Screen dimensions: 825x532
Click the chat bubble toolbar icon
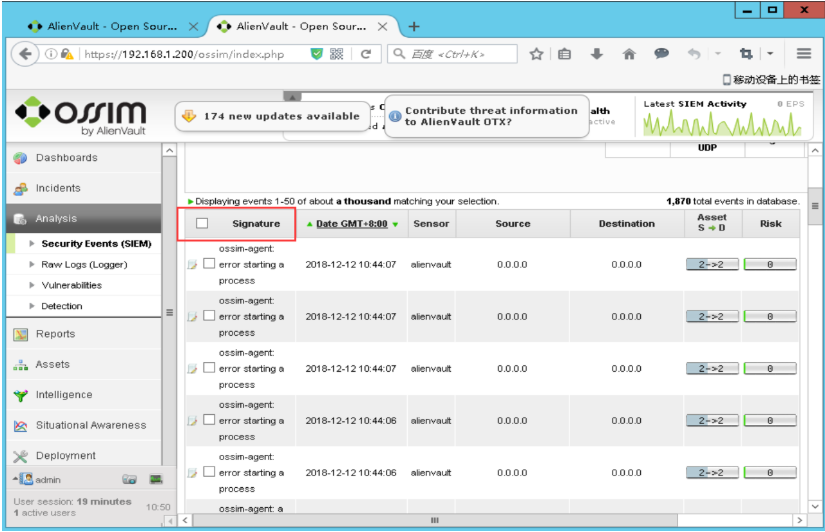click(x=661, y=53)
